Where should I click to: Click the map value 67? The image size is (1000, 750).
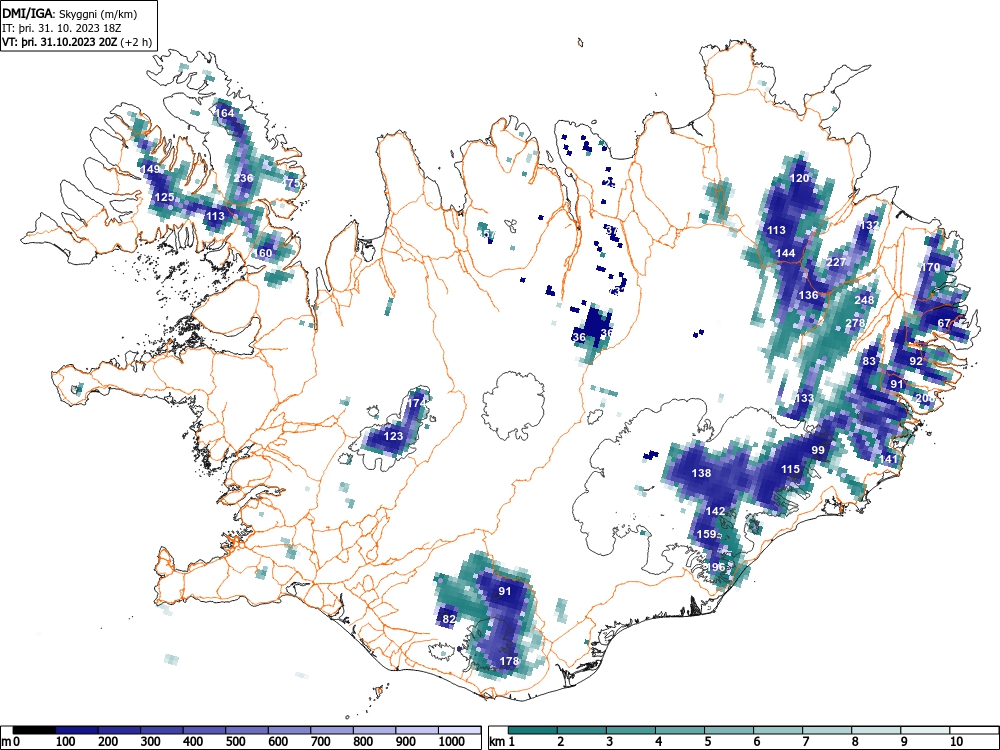point(945,323)
